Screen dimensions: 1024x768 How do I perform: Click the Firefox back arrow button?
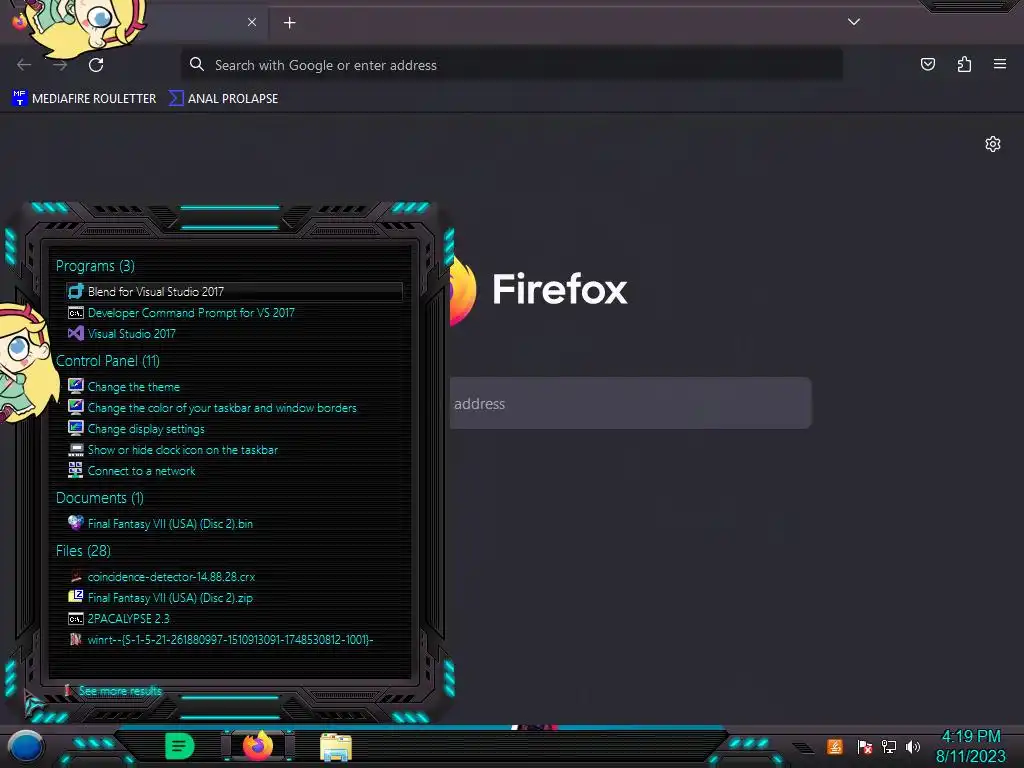tap(24, 65)
